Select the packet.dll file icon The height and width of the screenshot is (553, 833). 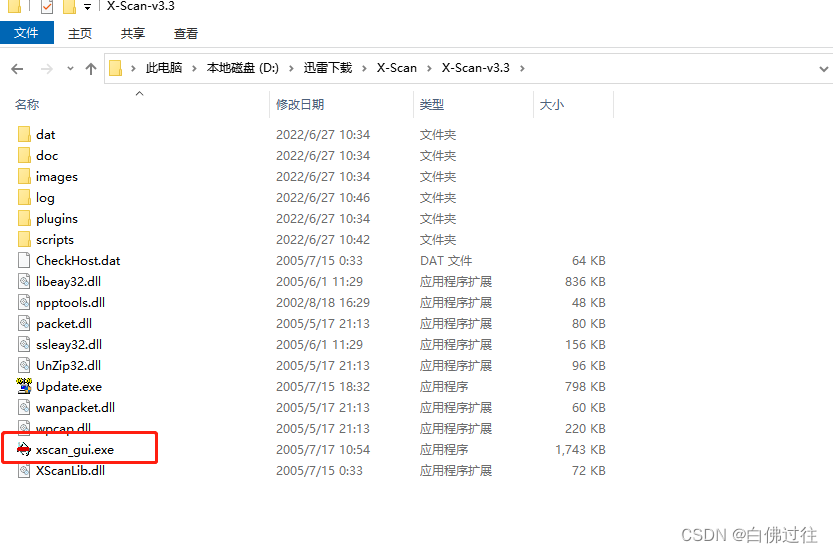click(24, 324)
